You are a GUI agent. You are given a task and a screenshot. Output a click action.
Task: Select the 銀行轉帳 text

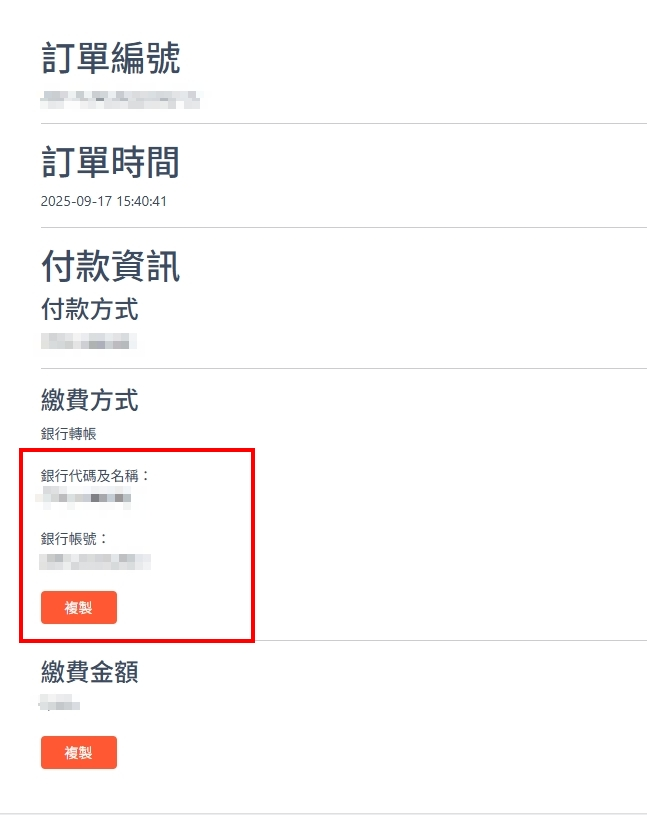point(68,433)
